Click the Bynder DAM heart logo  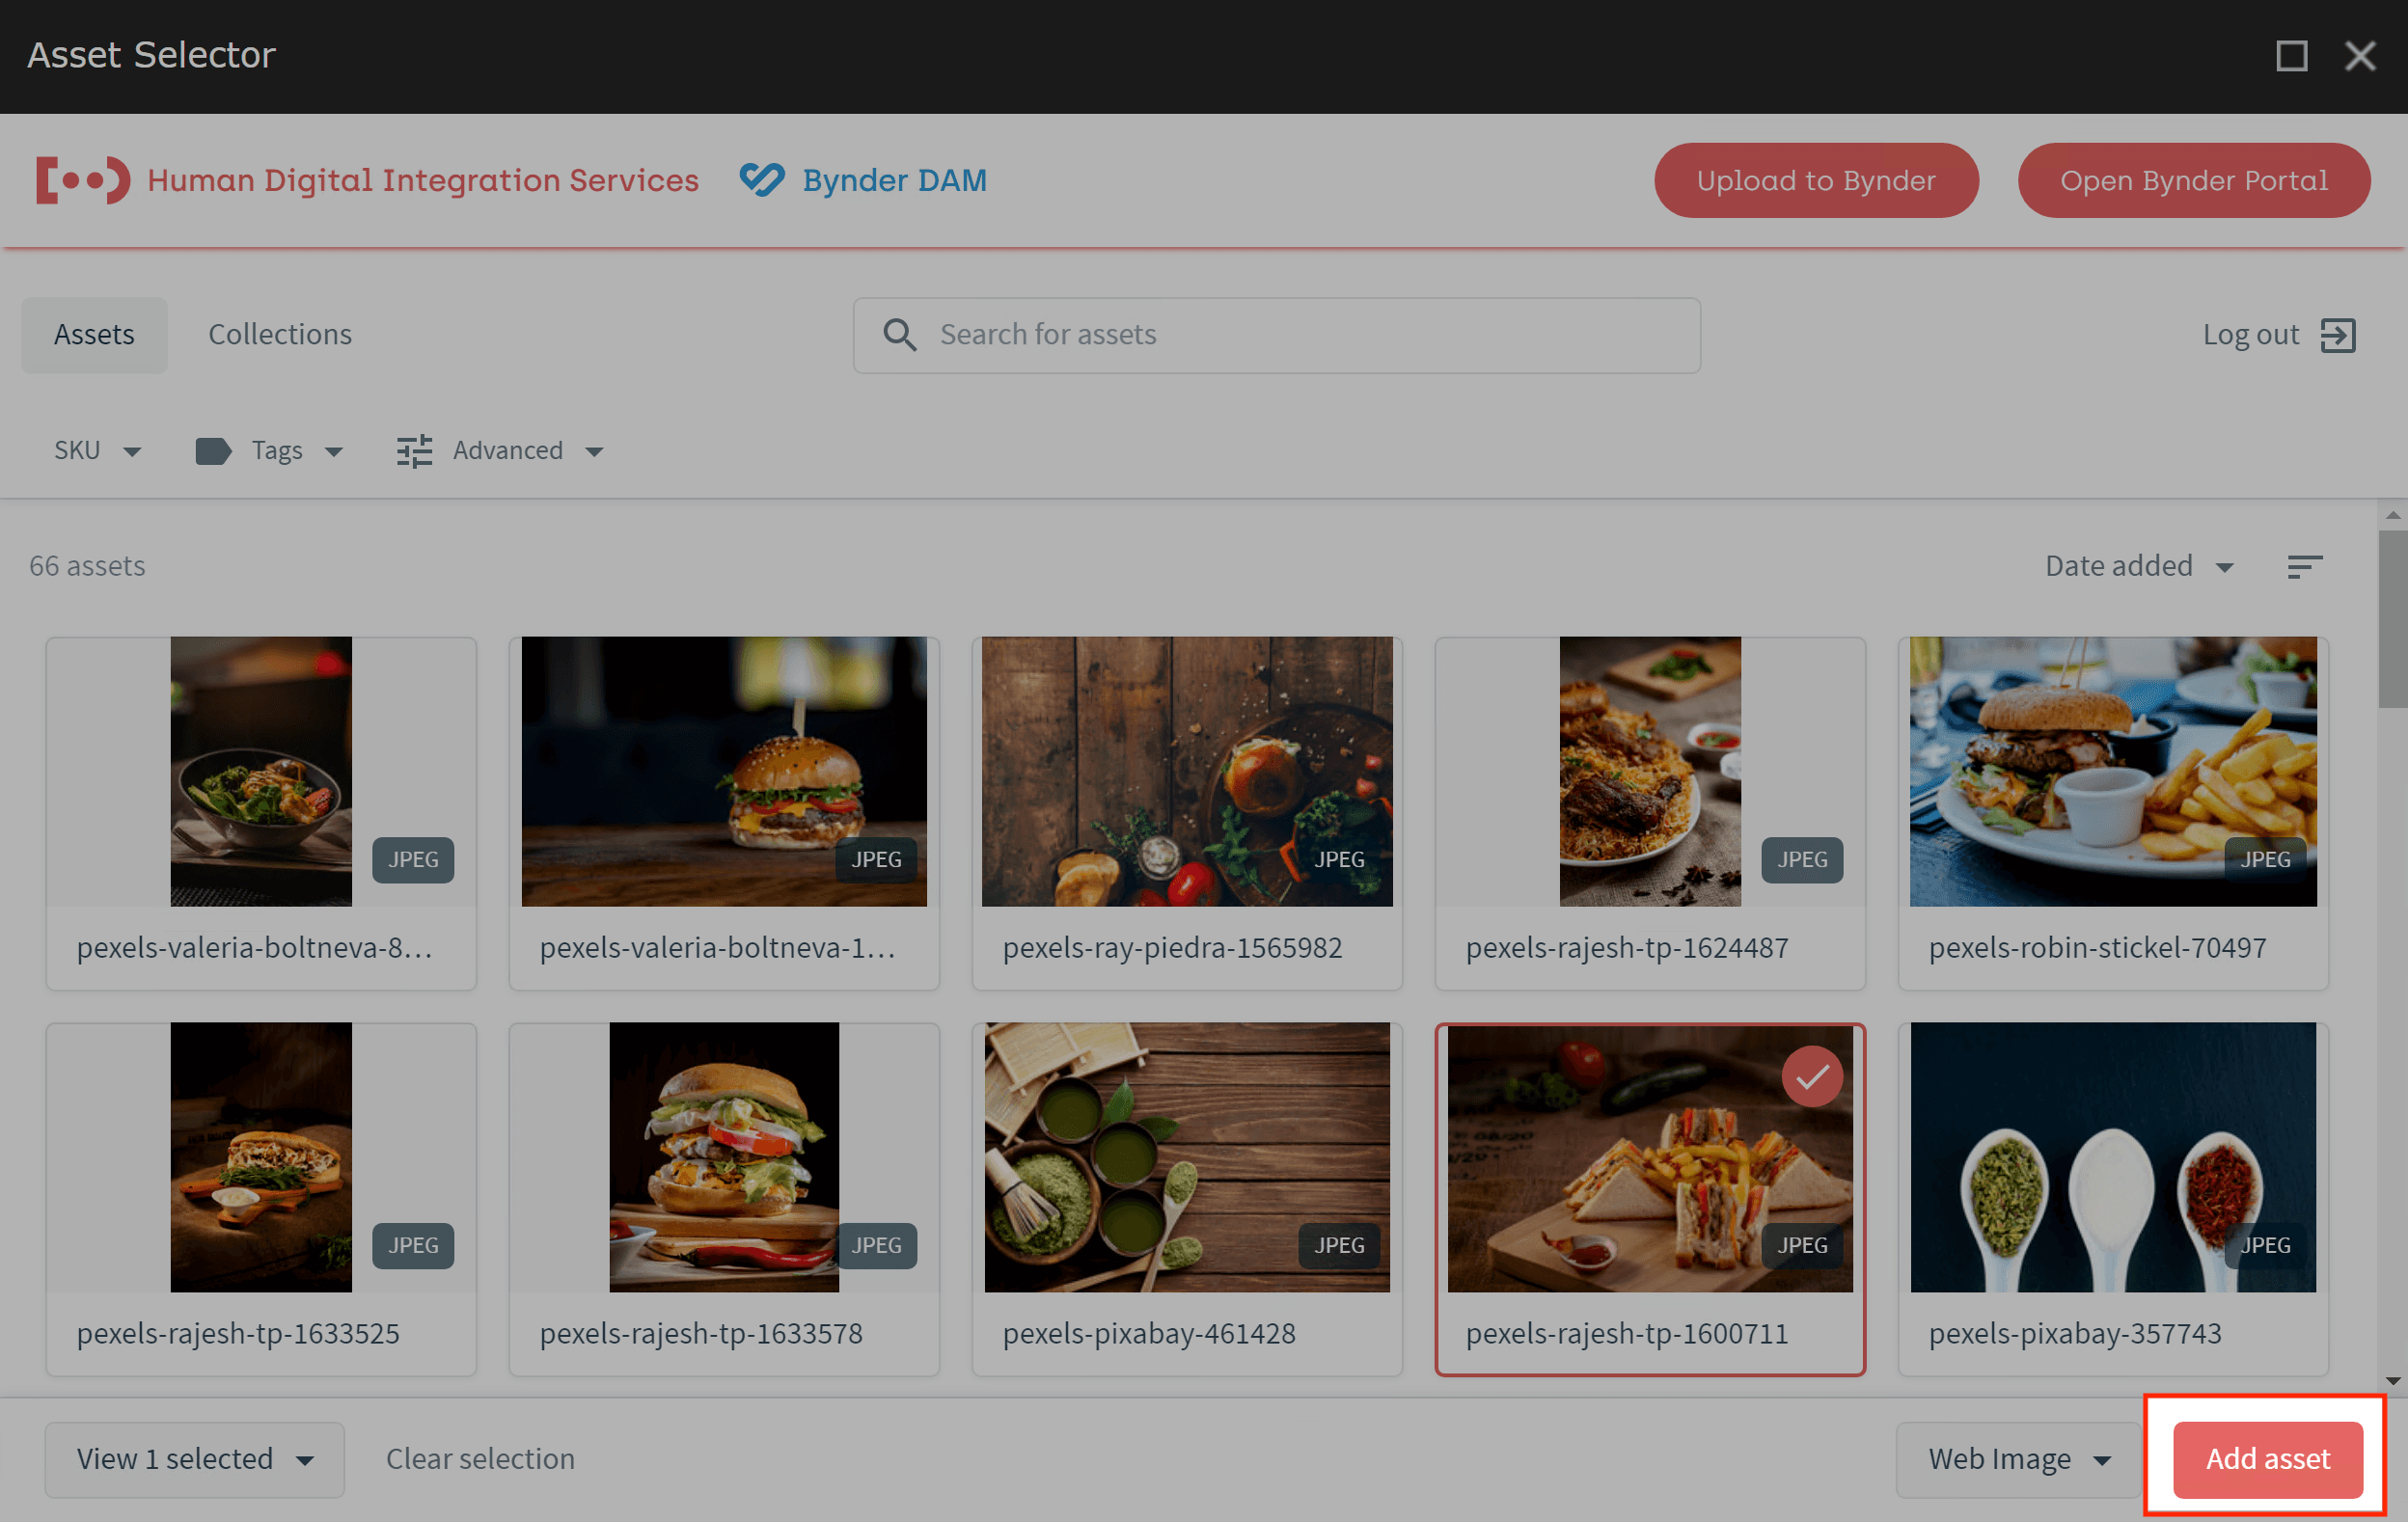tap(762, 180)
